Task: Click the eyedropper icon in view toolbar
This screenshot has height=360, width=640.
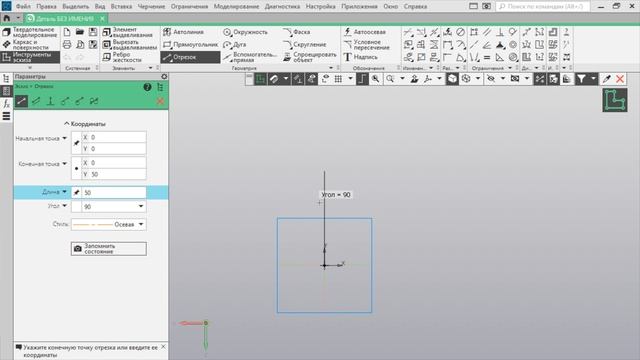Action: (x=607, y=79)
